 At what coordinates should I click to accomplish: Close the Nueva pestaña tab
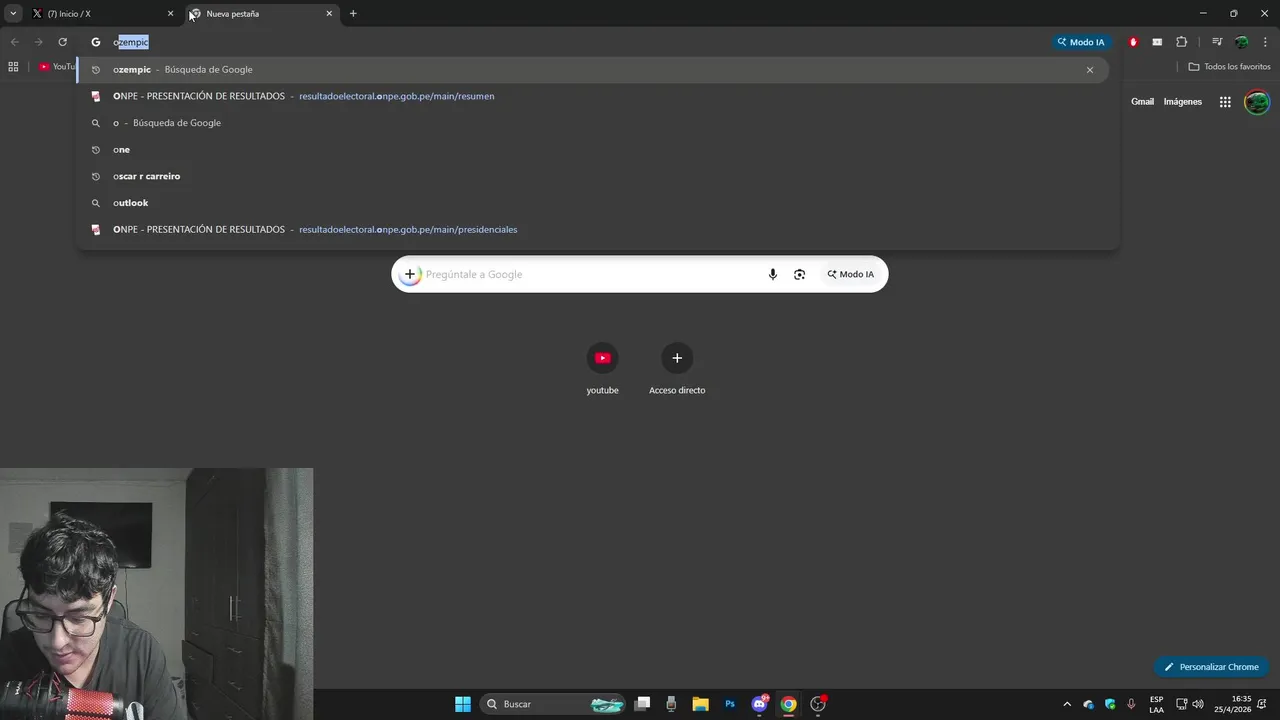tap(329, 14)
